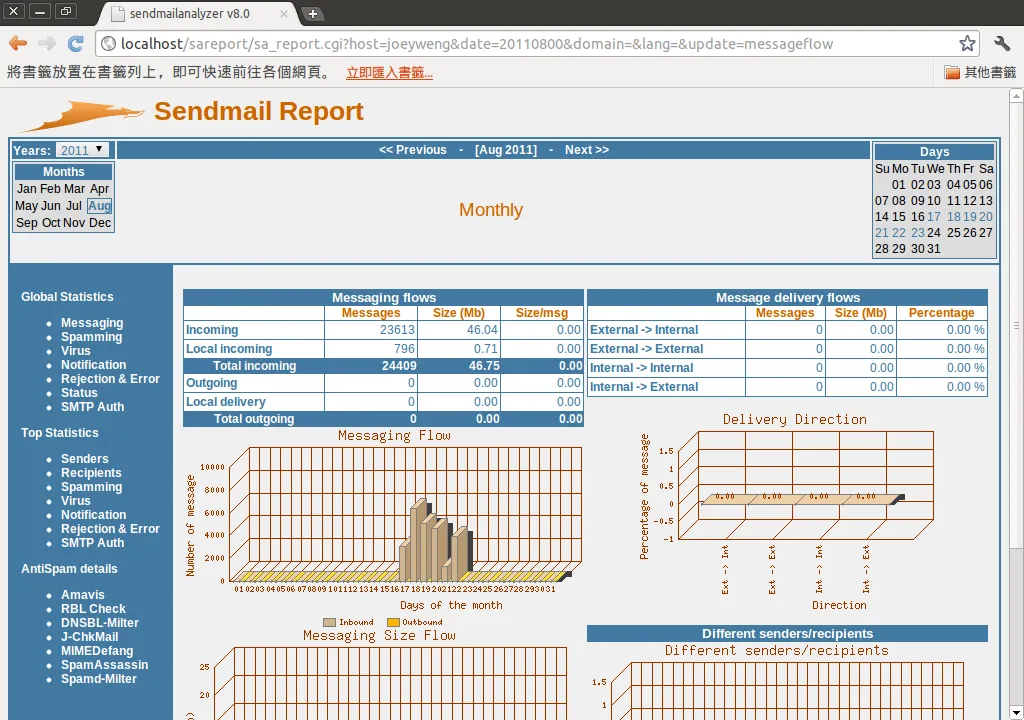The width and height of the screenshot is (1024, 720).
Task: Open a new tab with plus button
Action: click(313, 14)
